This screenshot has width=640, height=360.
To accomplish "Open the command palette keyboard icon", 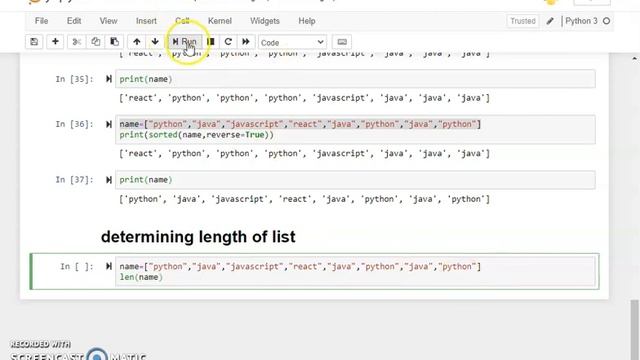I will 342,42.
